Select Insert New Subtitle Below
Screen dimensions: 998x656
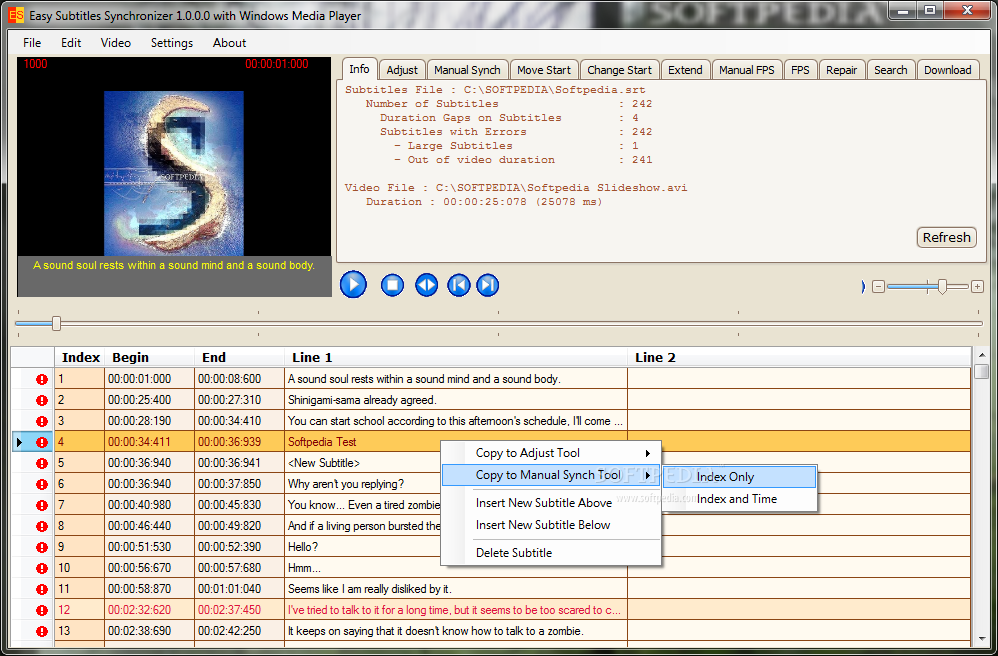coord(551,525)
